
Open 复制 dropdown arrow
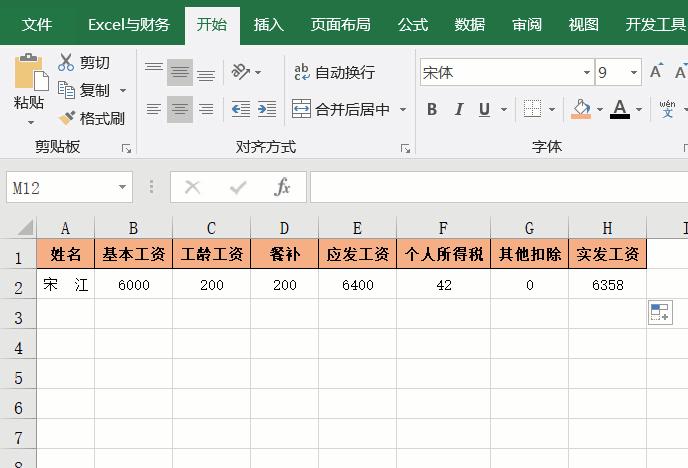pos(123,91)
